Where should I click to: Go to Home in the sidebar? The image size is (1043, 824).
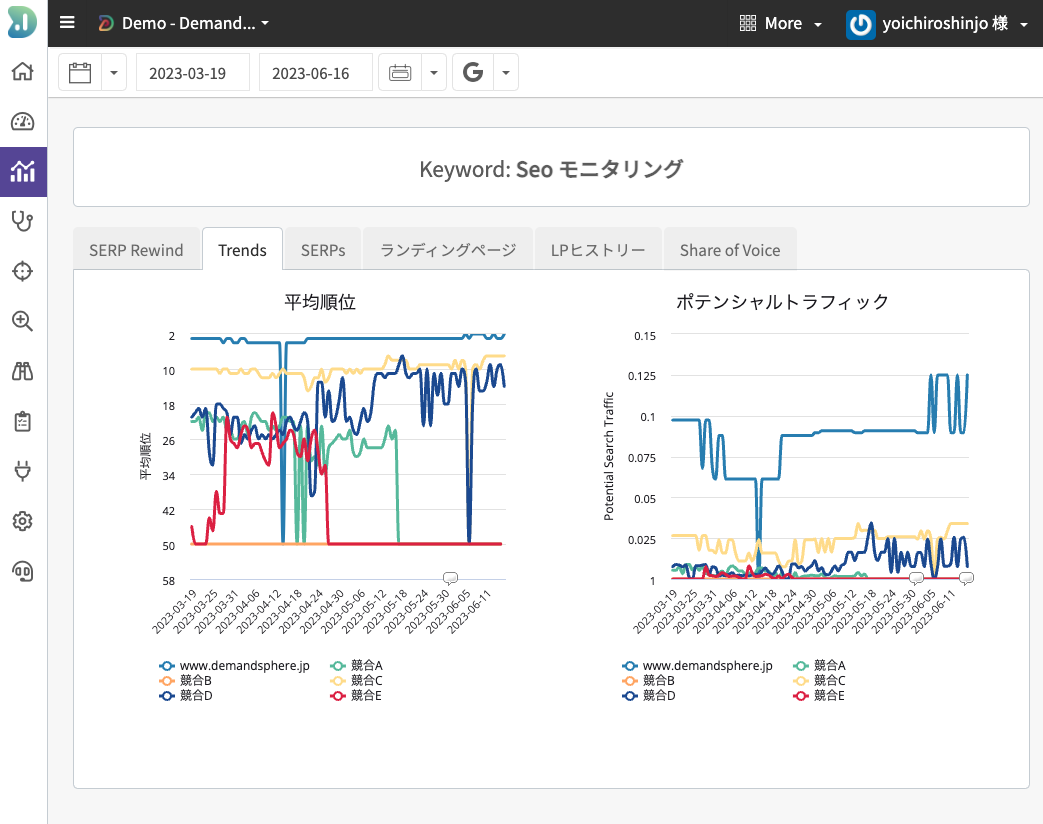23,71
